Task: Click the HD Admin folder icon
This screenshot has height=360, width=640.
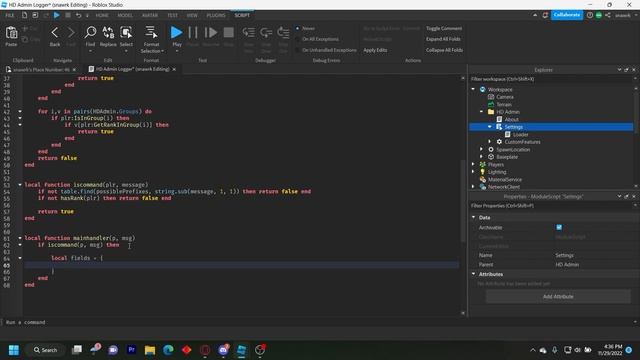Action: [x=491, y=112]
